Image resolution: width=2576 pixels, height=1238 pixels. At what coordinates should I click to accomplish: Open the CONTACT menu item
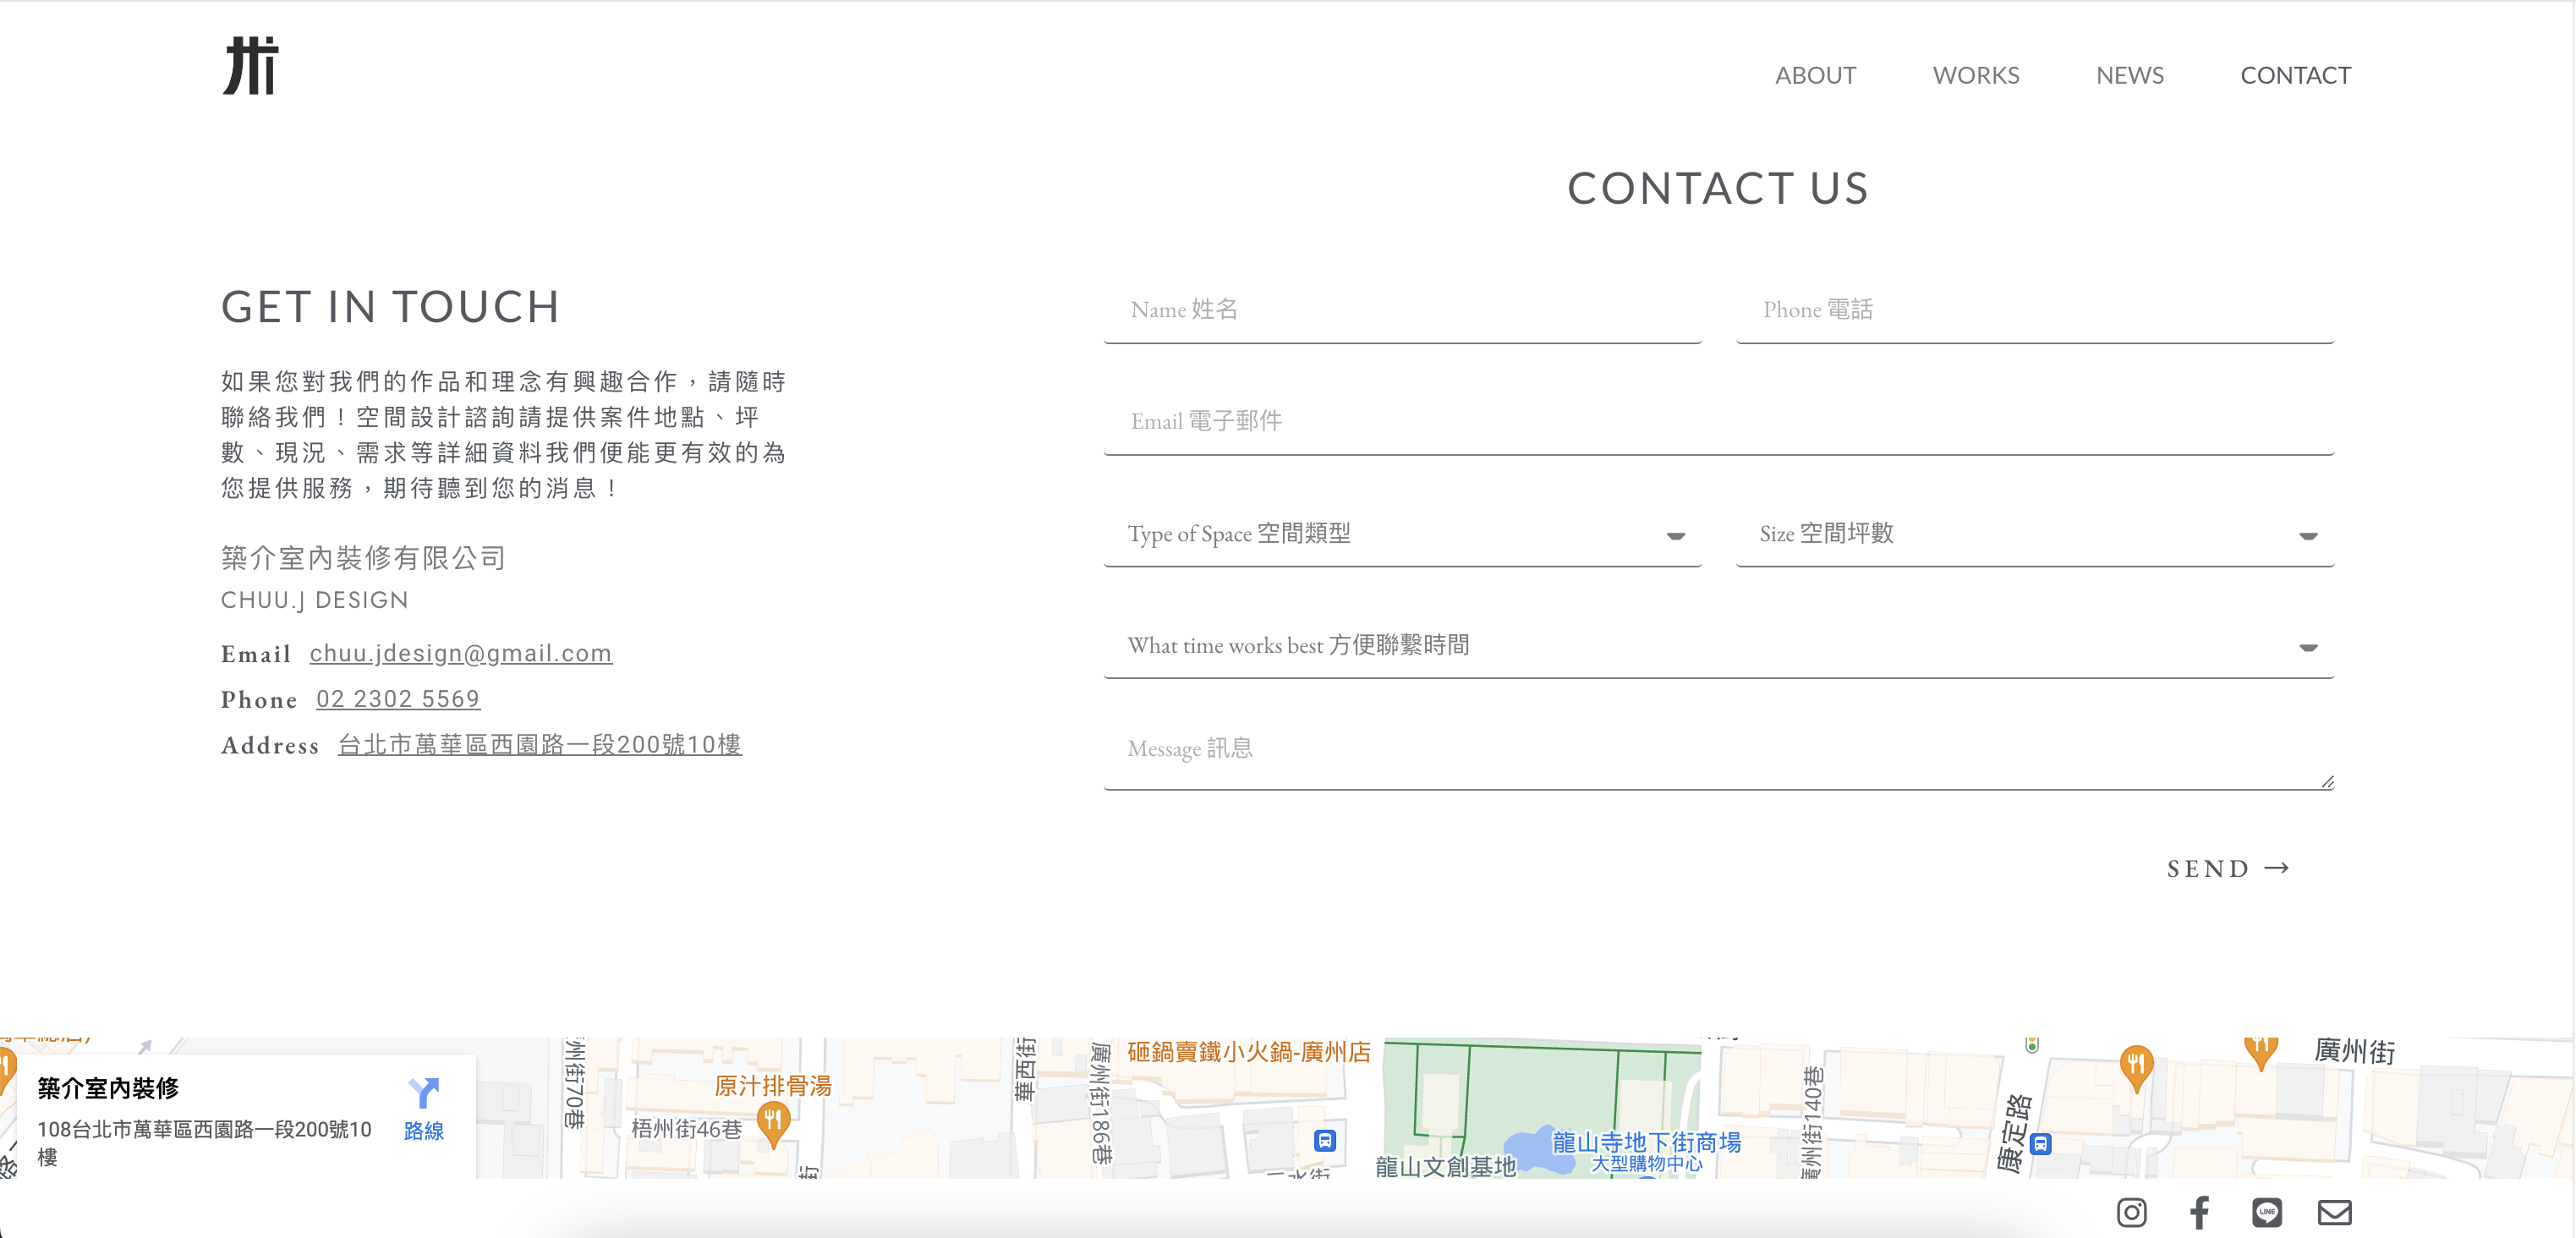tap(2296, 76)
